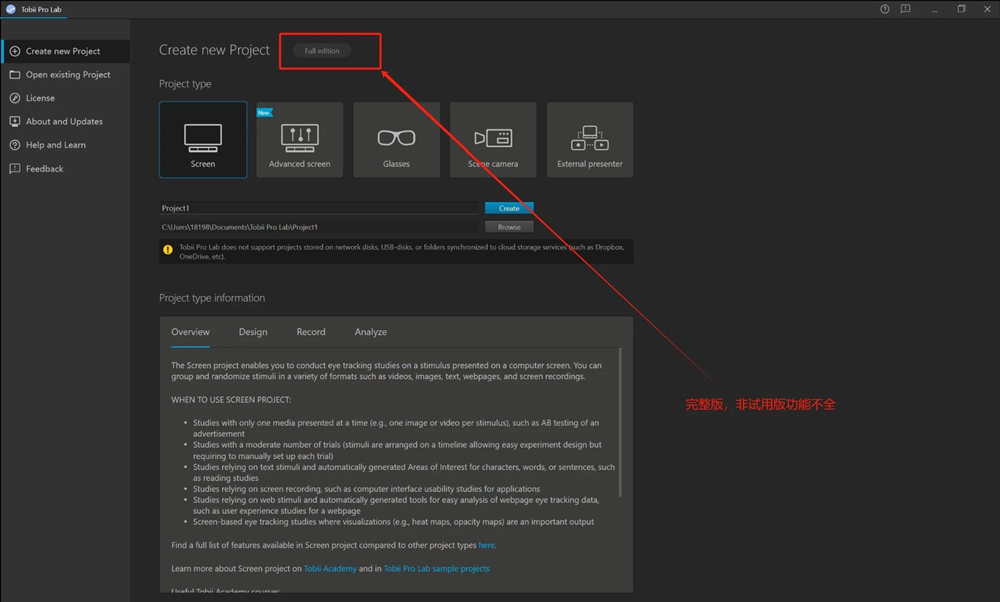
Task: Click the 'Project type information' heading
Action: click(x=212, y=298)
